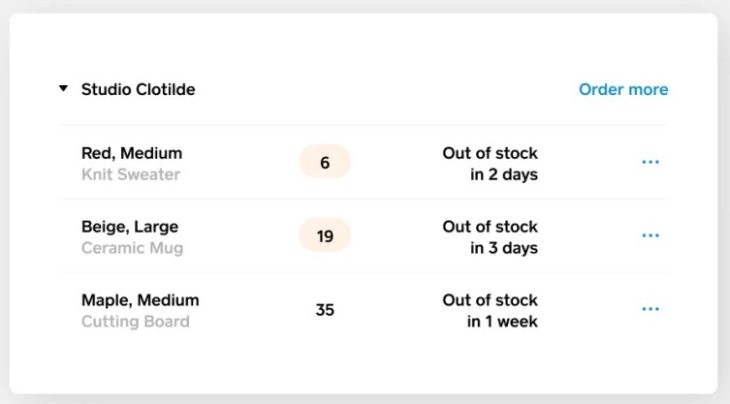
Task: Click the stock count 35
Action: pyautogui.click(x=325, y=310)
